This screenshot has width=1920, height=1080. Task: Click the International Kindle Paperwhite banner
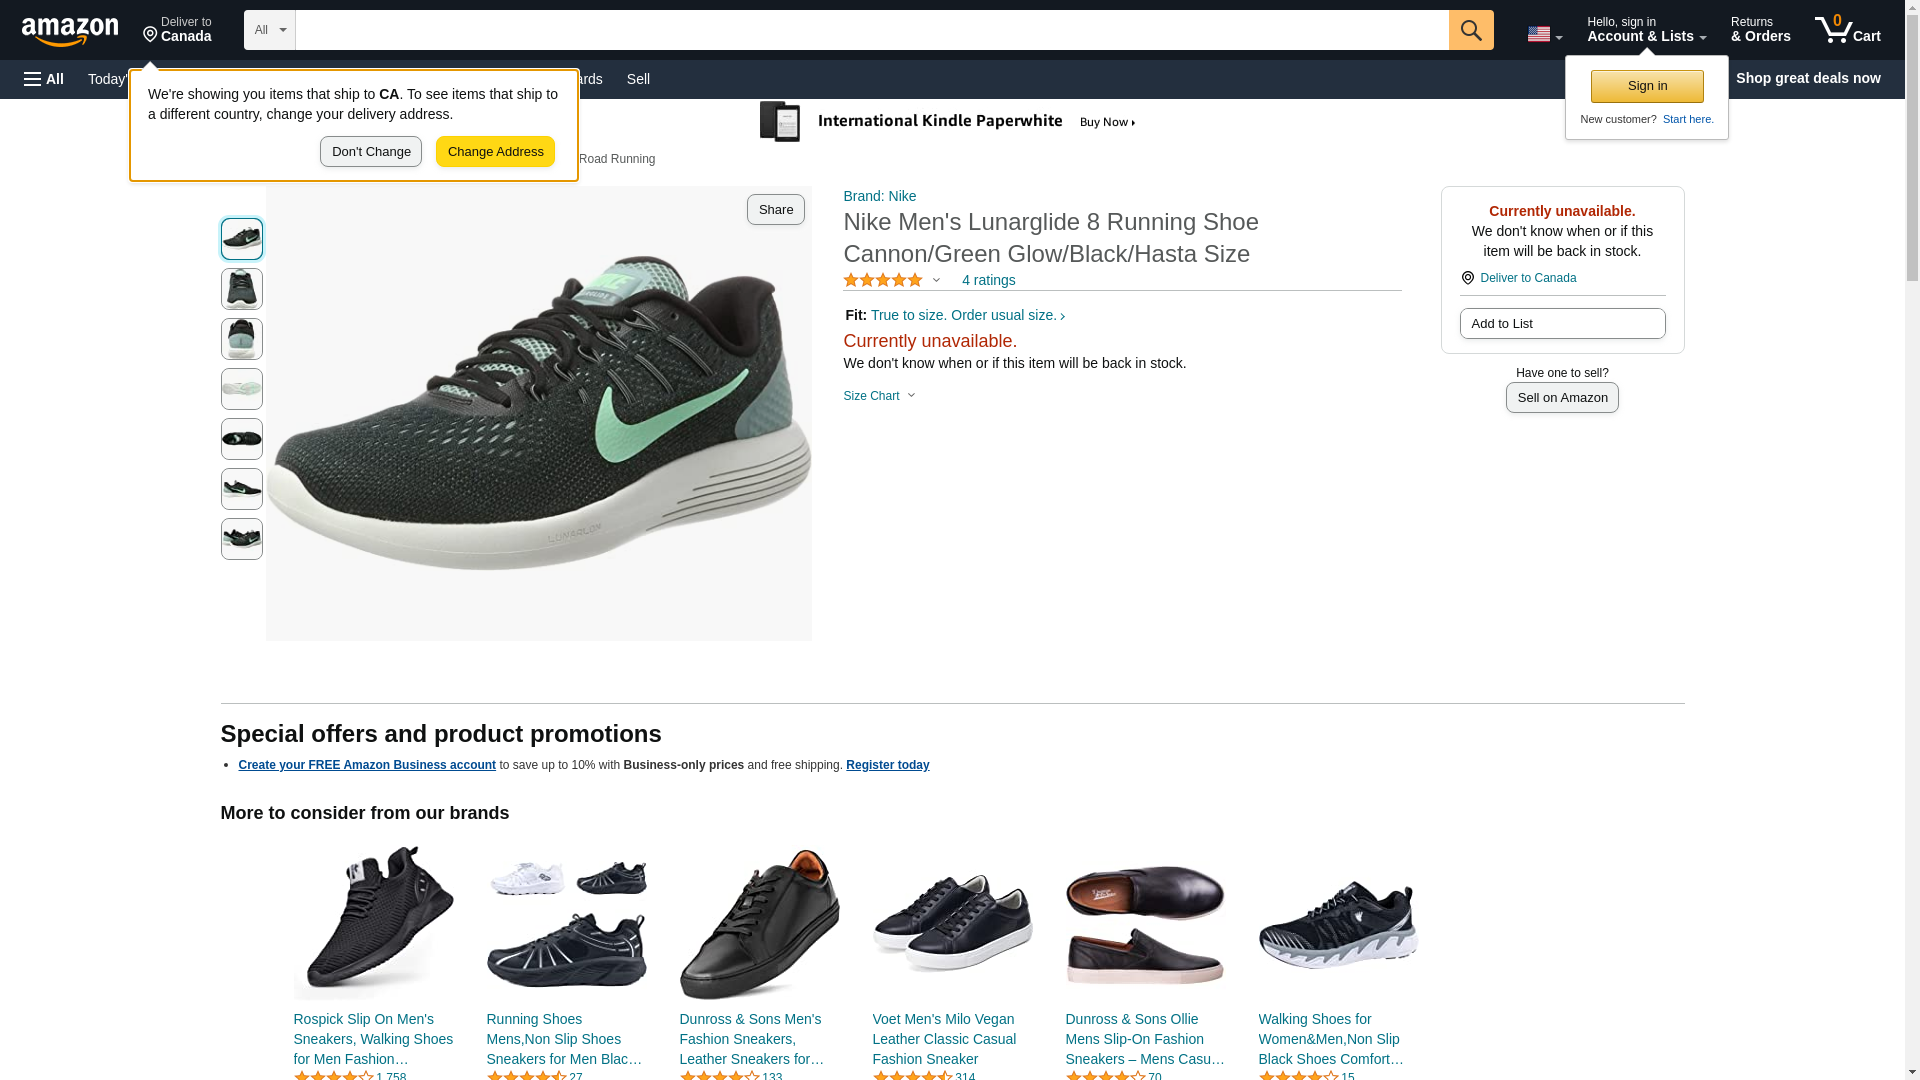coord(947,122)
